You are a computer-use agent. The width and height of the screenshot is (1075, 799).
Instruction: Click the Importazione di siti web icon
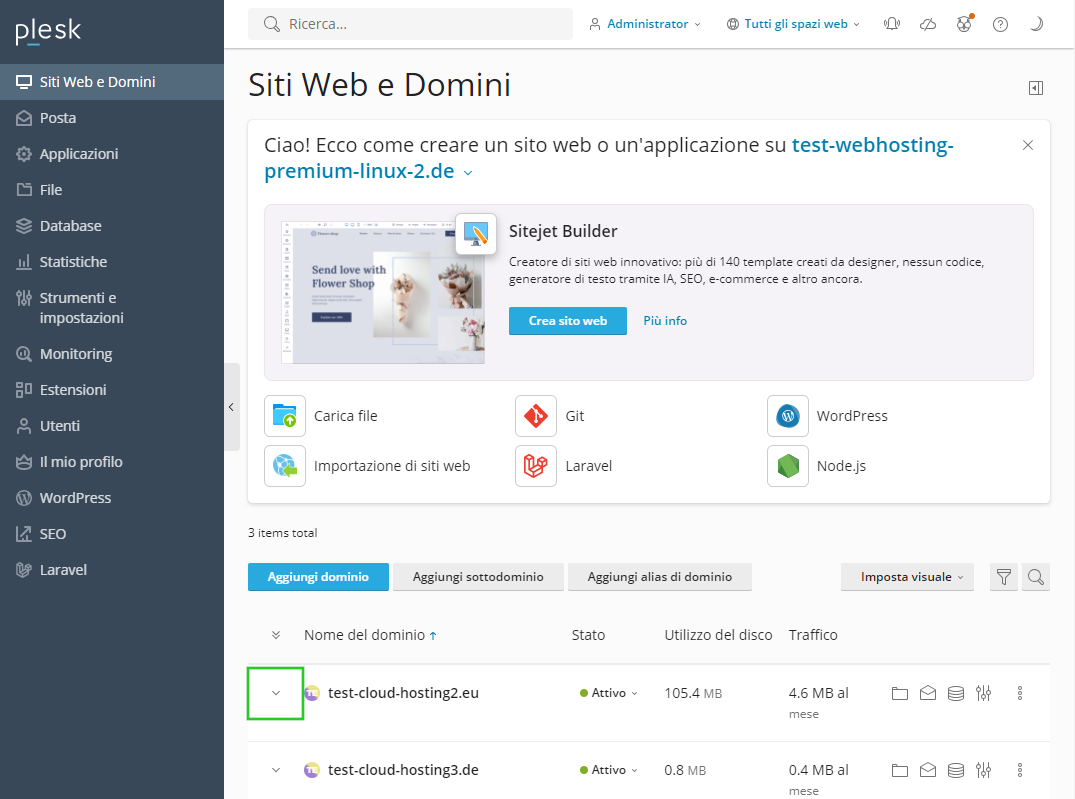click(285, 466)
